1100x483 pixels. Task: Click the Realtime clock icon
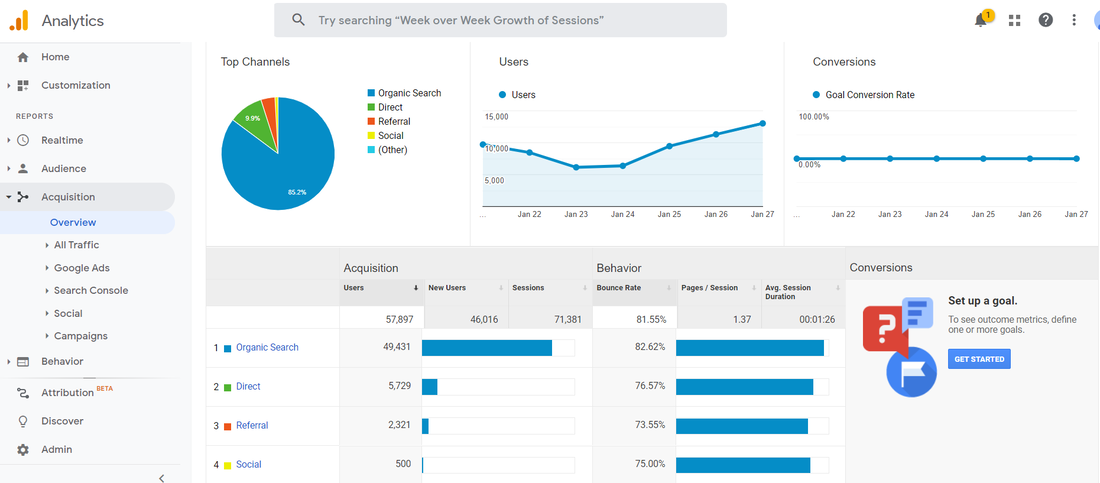(x=23, y=140)
